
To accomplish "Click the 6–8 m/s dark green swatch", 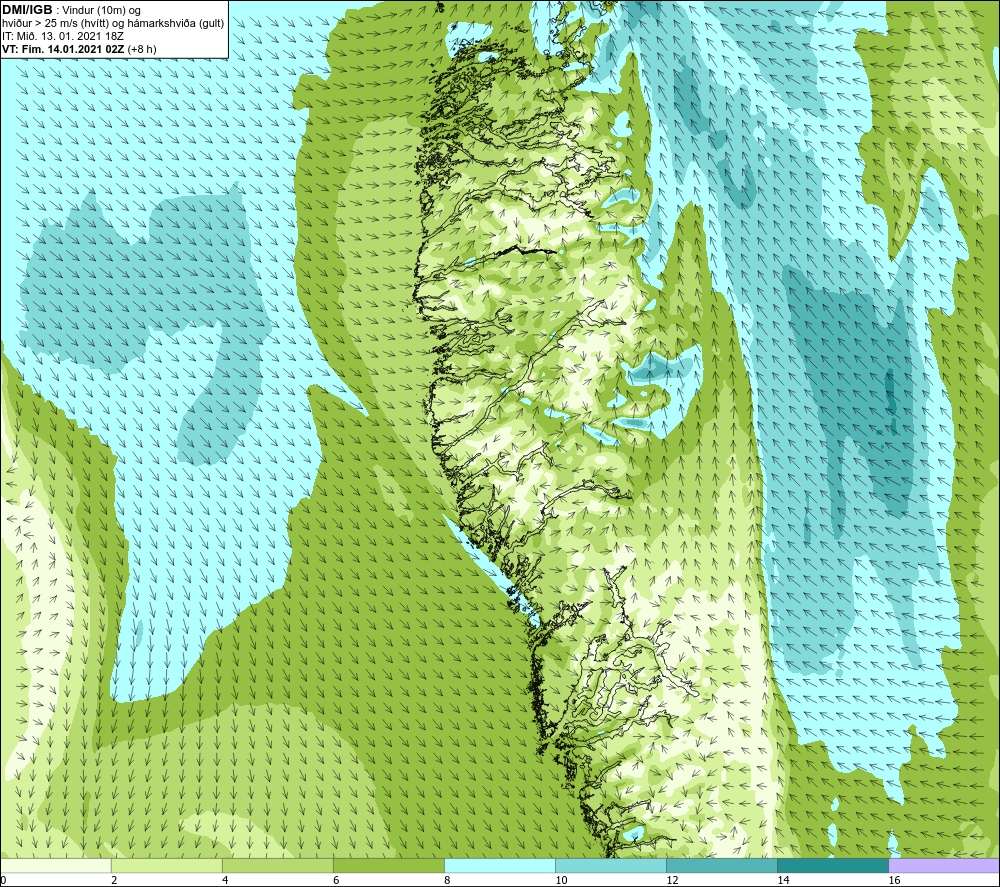I will click(x=389, y=865).
